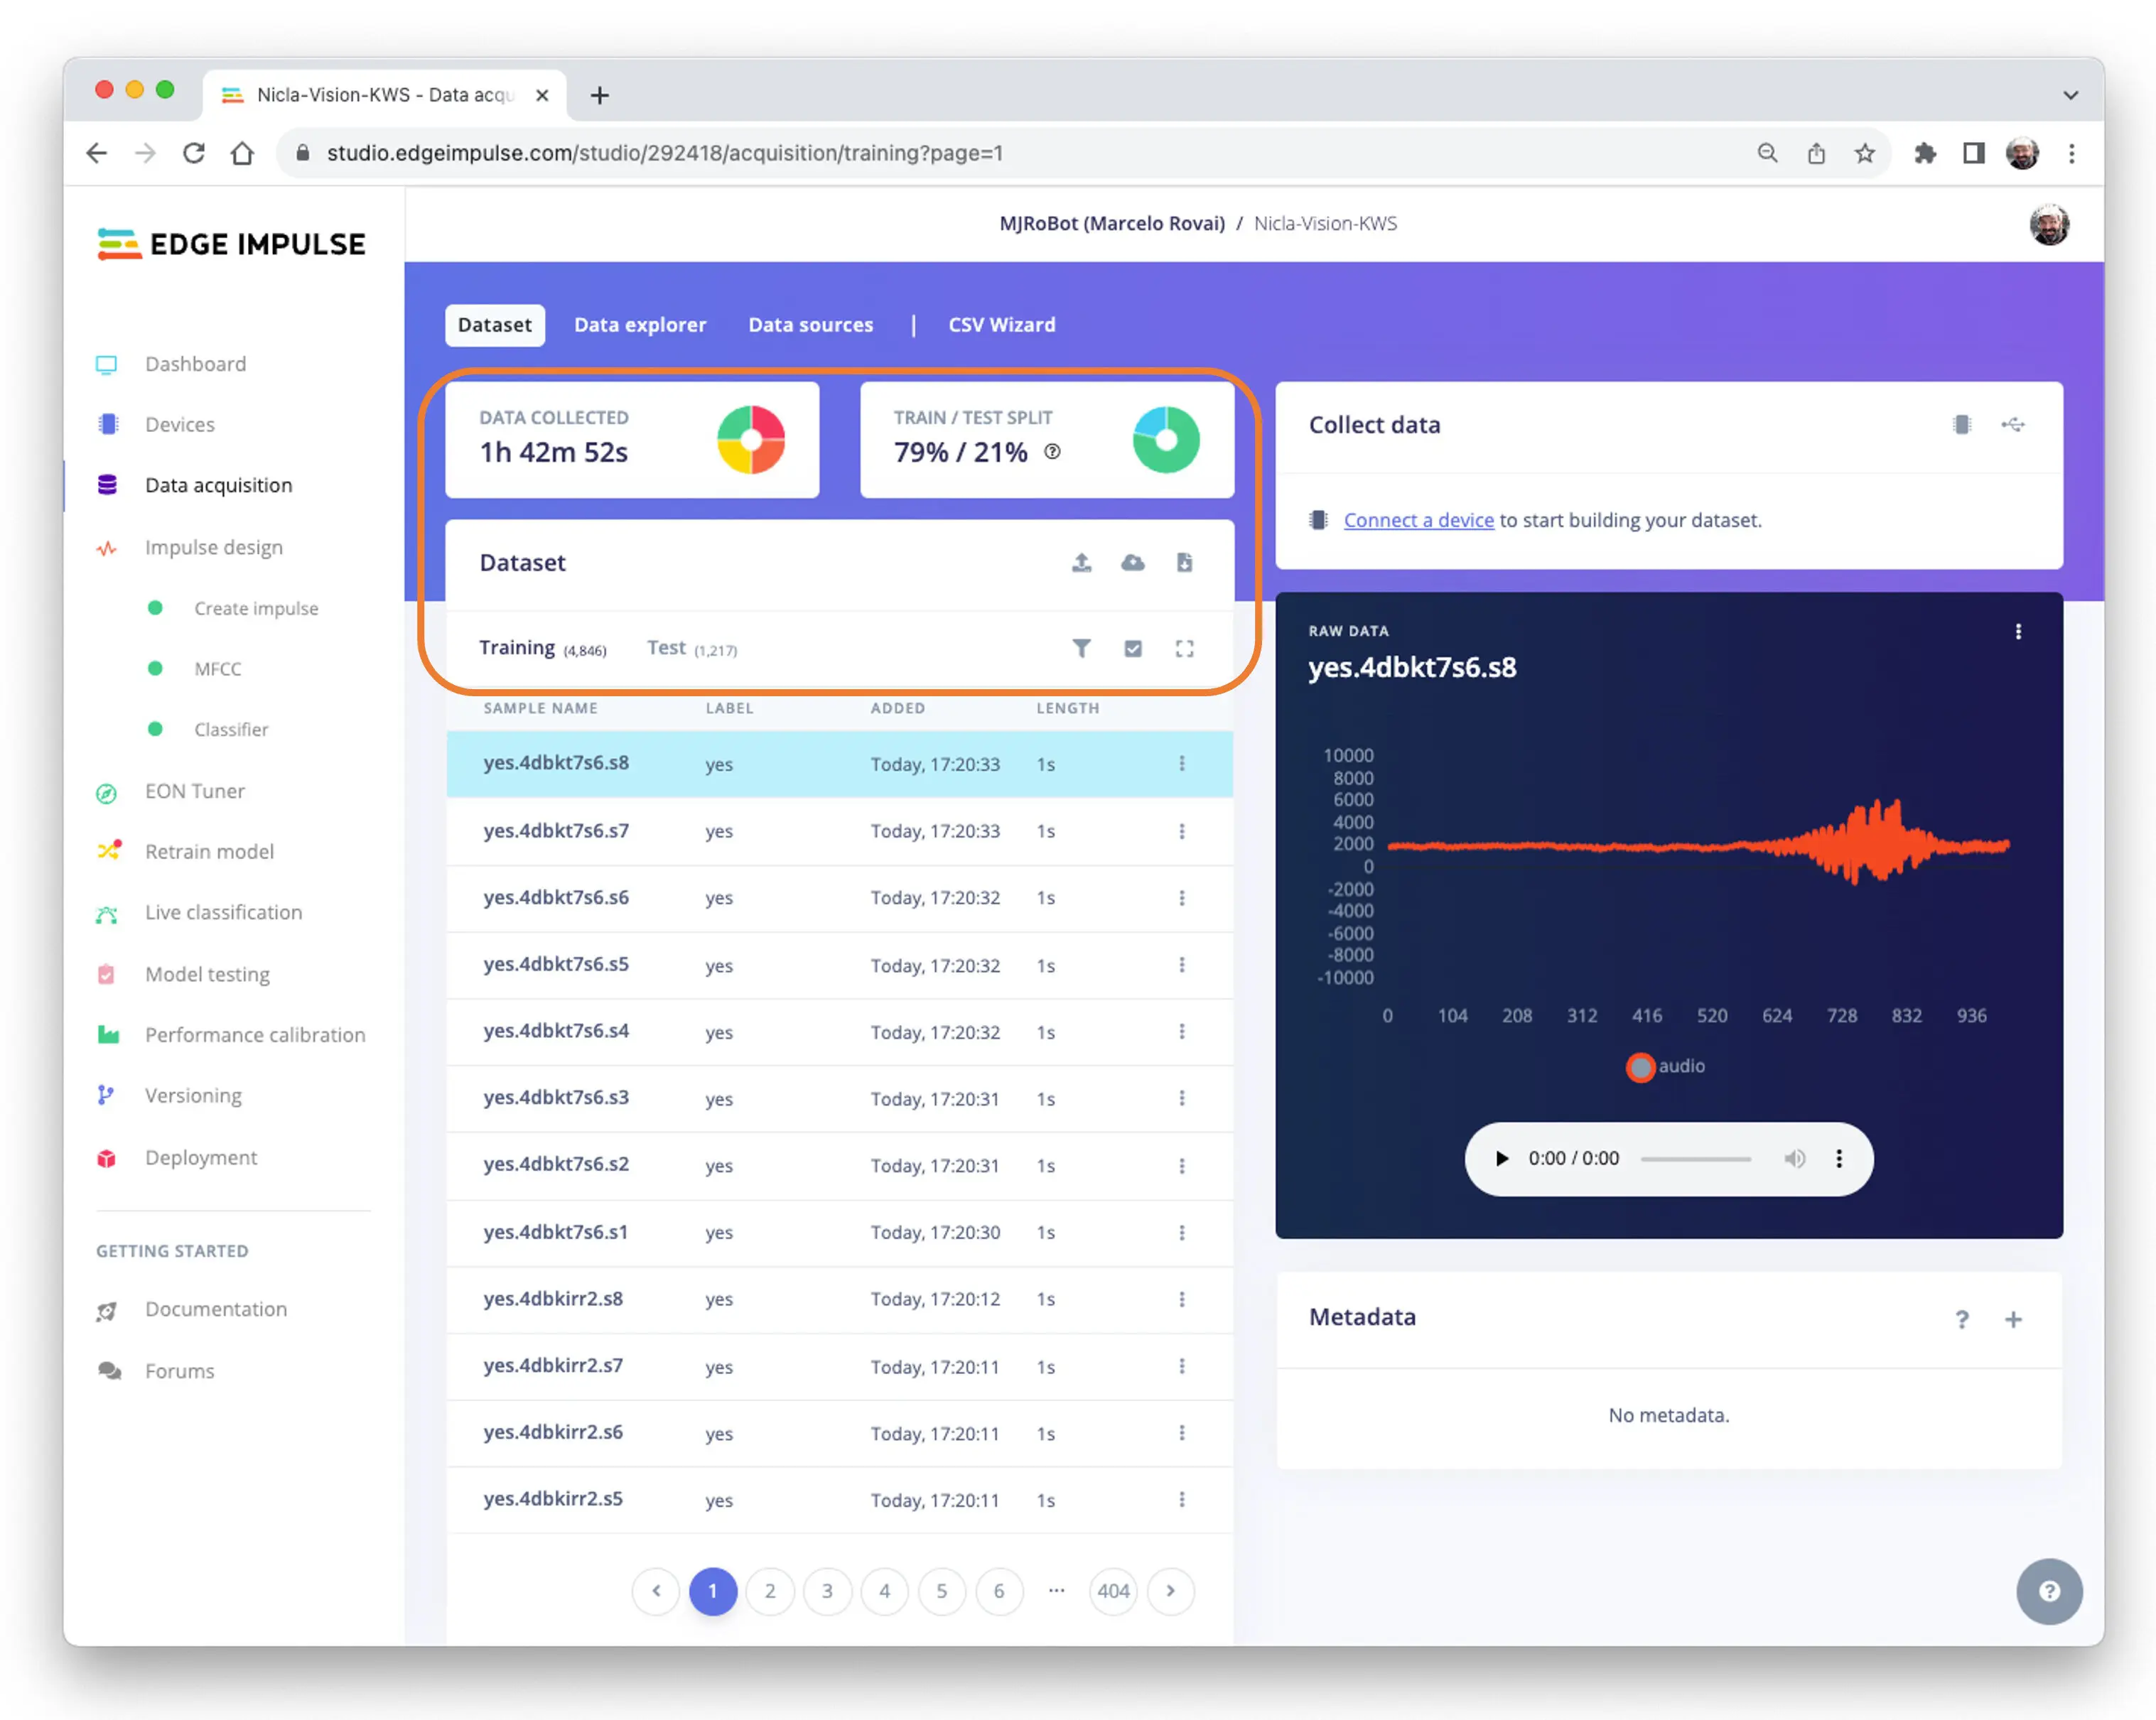Toggle the audio legend marker on the chart

point(1640,1067)
